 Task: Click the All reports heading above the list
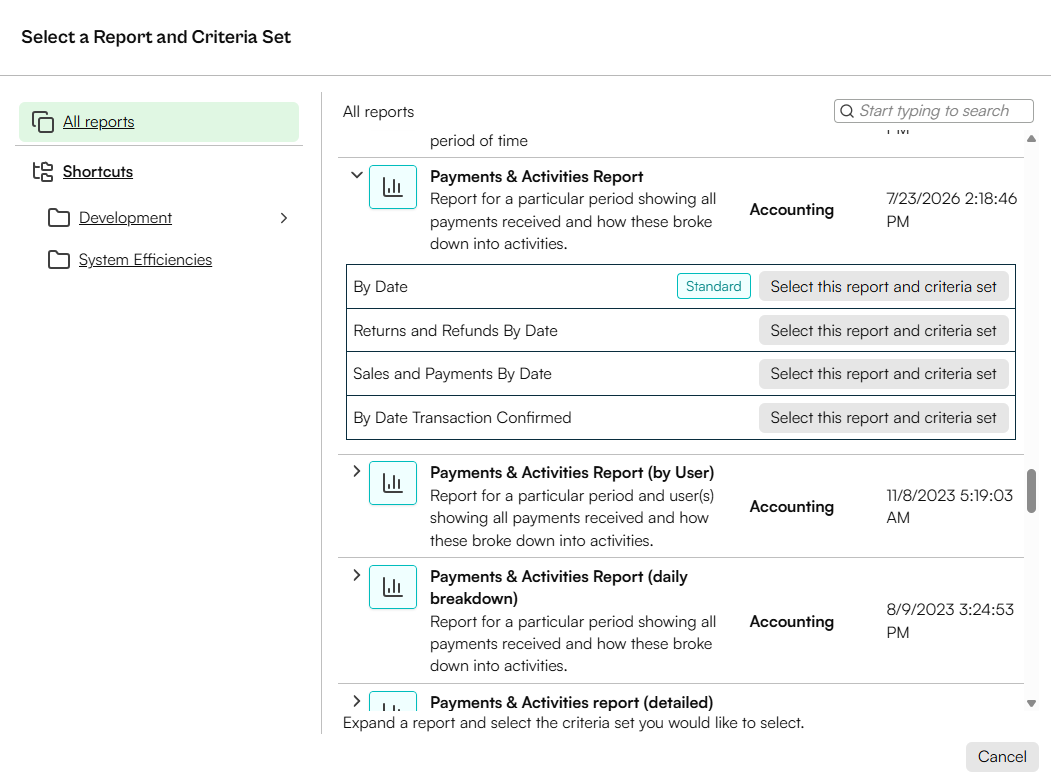378,112
